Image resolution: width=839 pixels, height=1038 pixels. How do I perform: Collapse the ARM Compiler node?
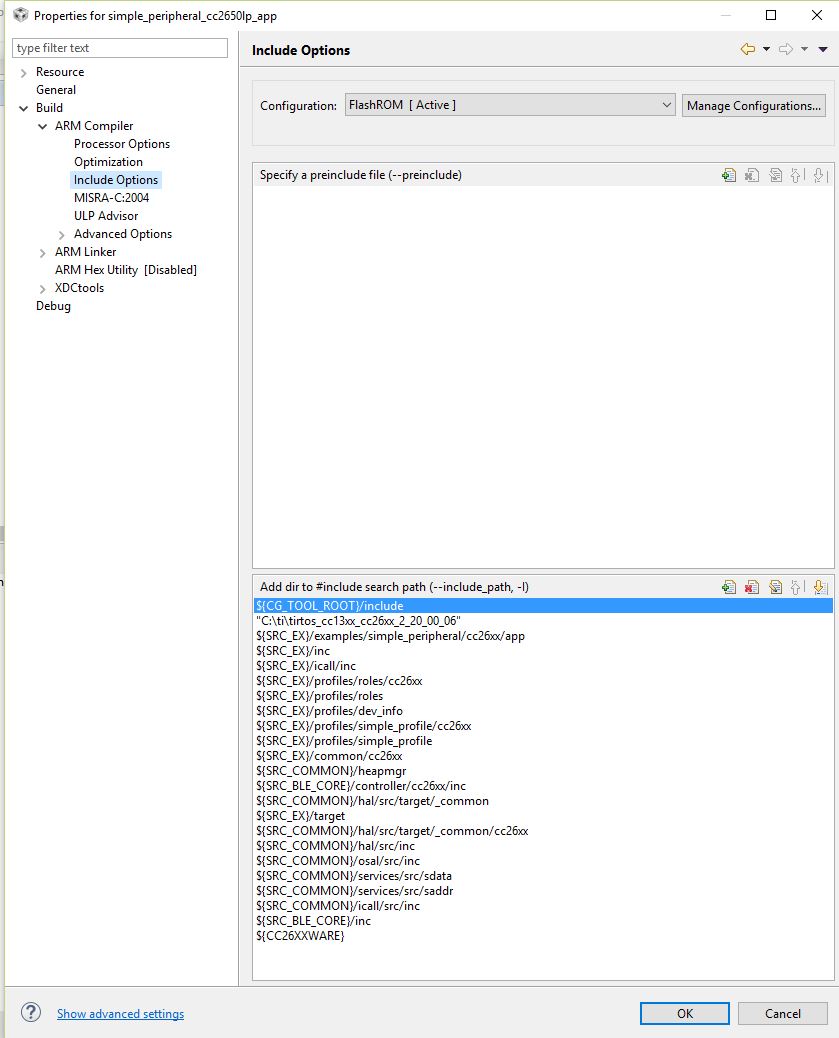[43, 126]
